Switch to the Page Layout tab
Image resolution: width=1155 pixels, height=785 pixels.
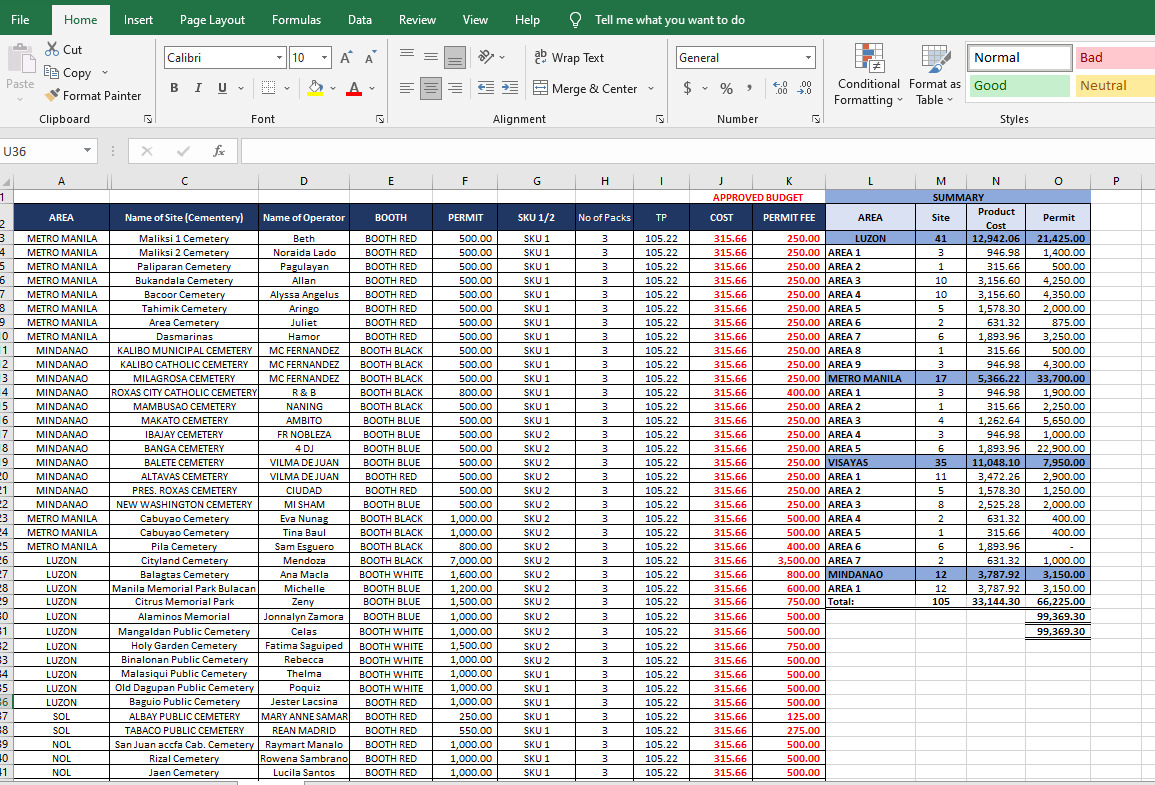tap(212, 20)
